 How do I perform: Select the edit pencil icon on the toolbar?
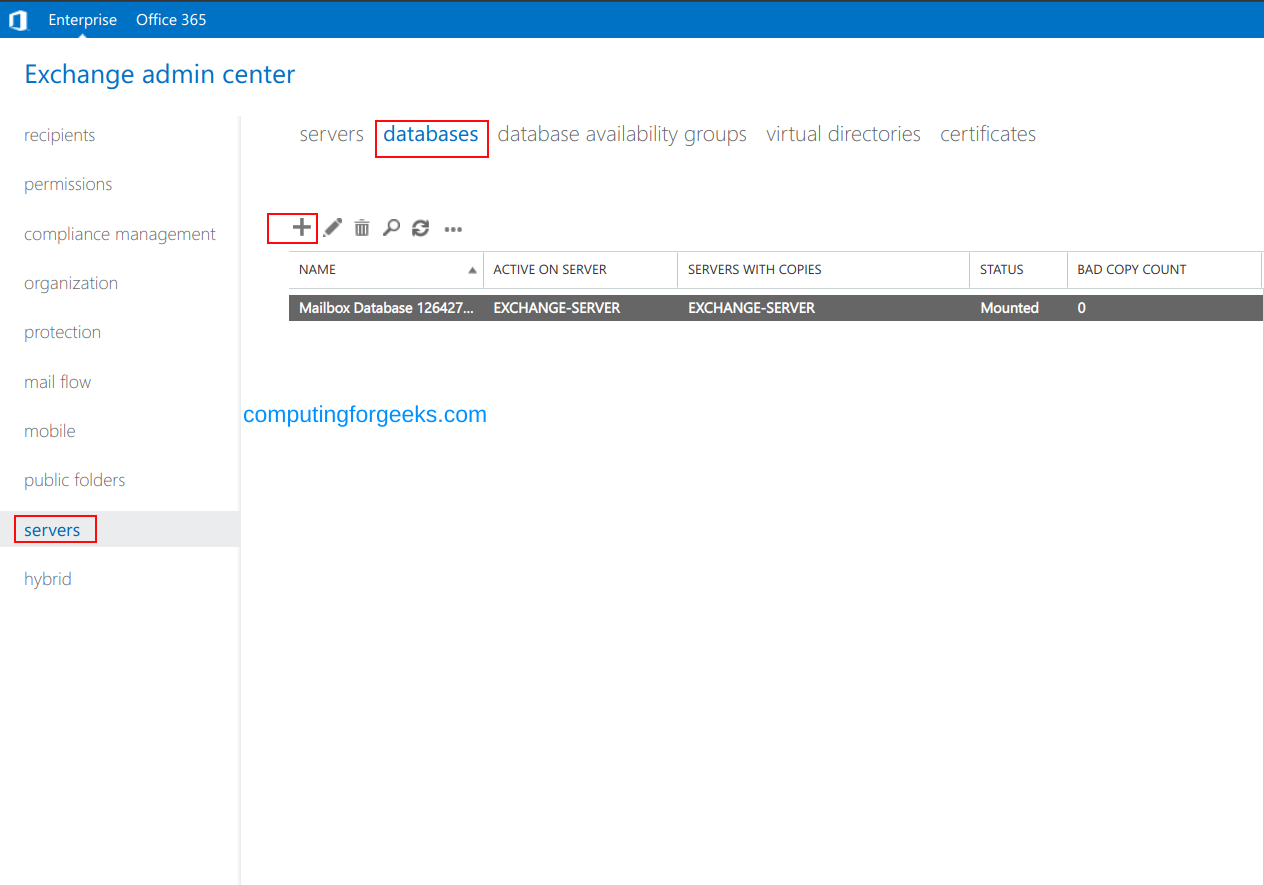pos(331,228)
